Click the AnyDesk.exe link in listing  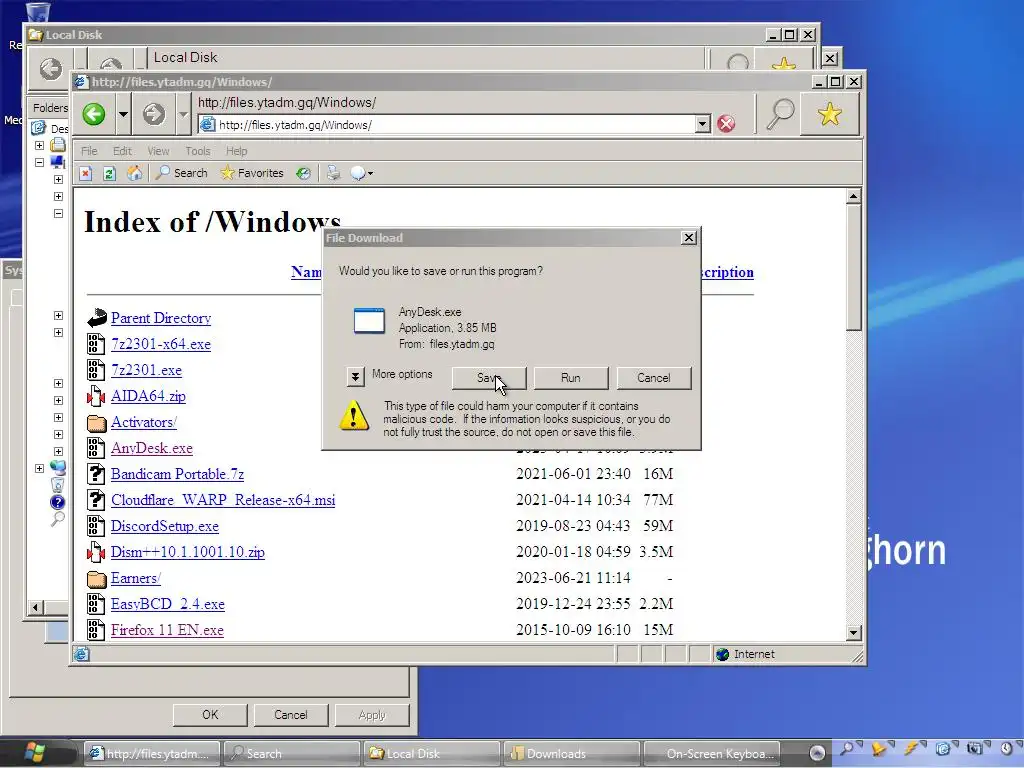(x=152, y=448)
